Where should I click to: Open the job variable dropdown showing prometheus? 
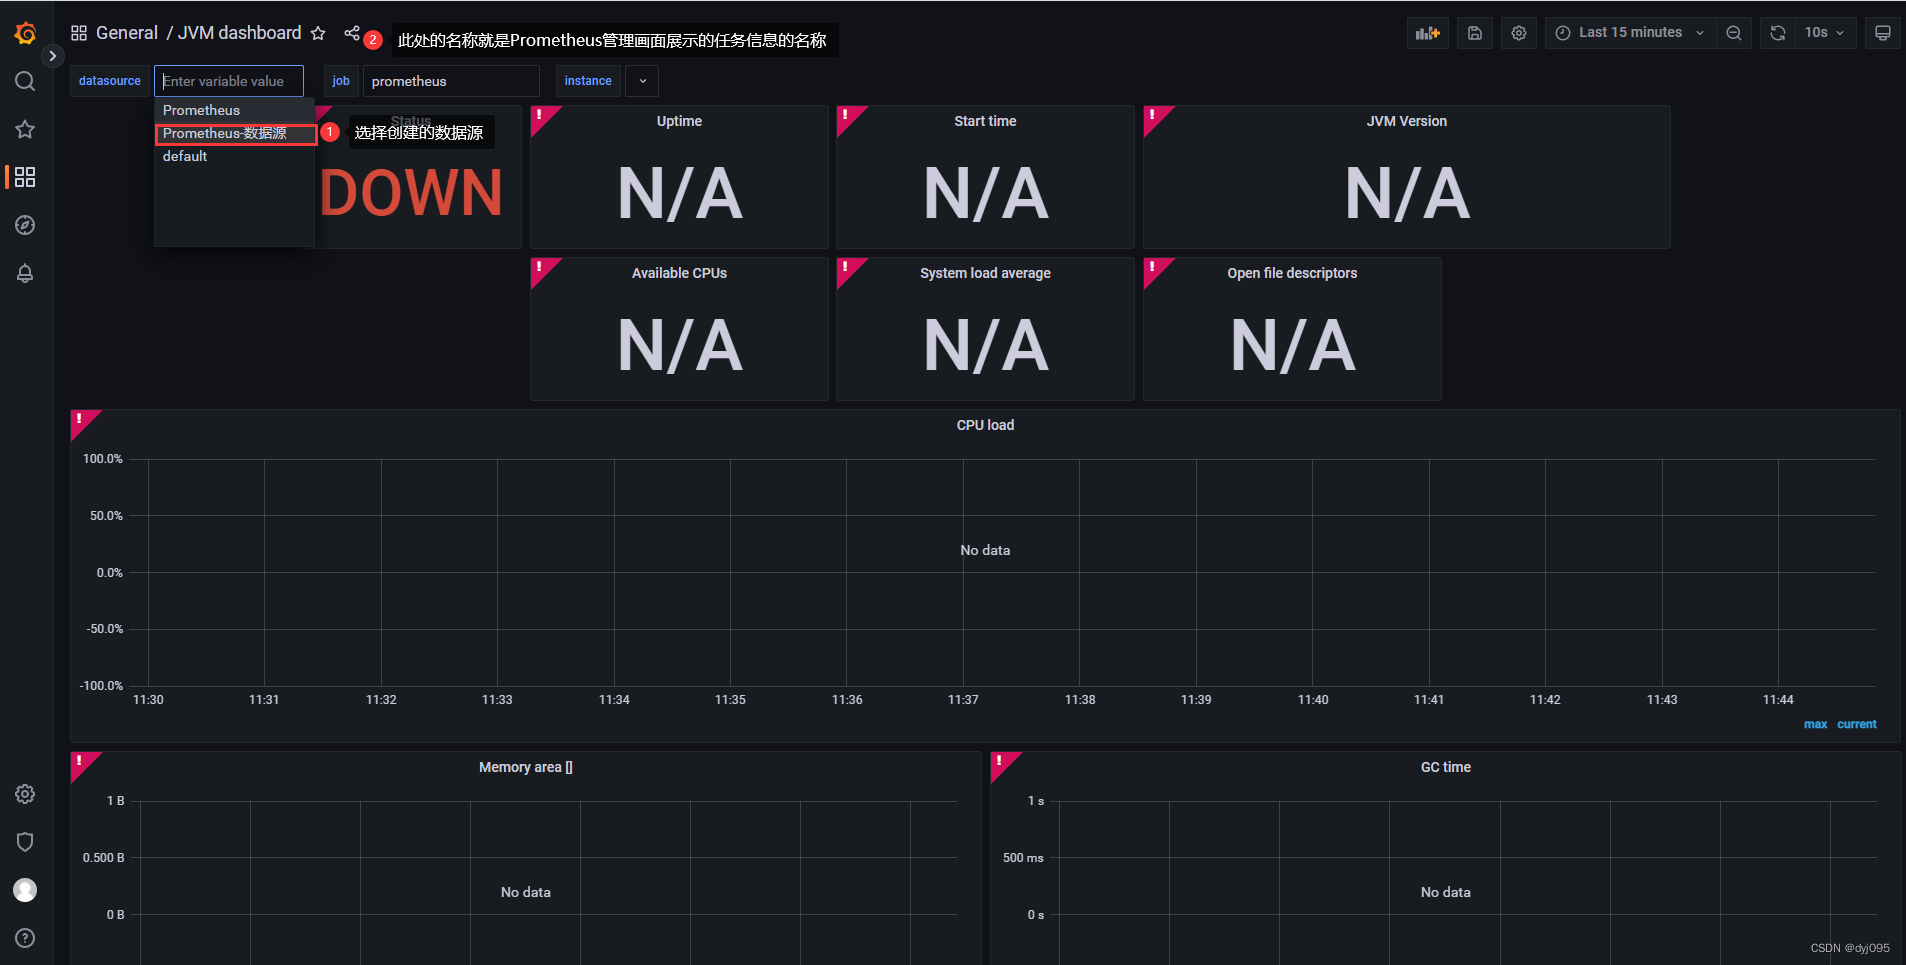[x=451, y=81]
